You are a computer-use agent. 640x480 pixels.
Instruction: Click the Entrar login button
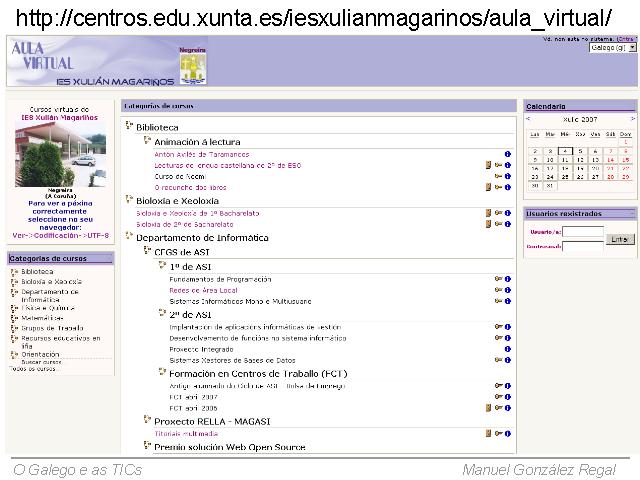[619, 239]
